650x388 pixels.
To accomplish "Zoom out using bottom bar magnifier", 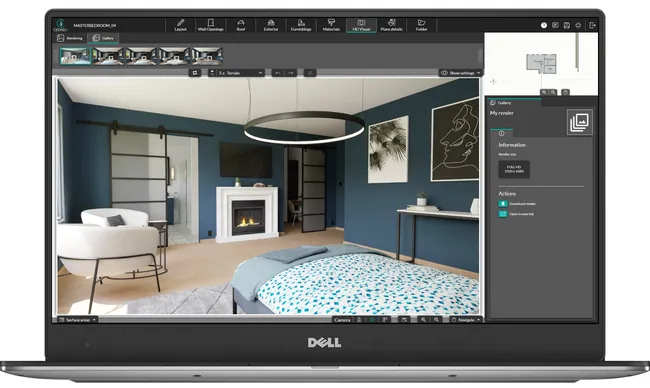I will pyautogui.click(x=423, y=320).
